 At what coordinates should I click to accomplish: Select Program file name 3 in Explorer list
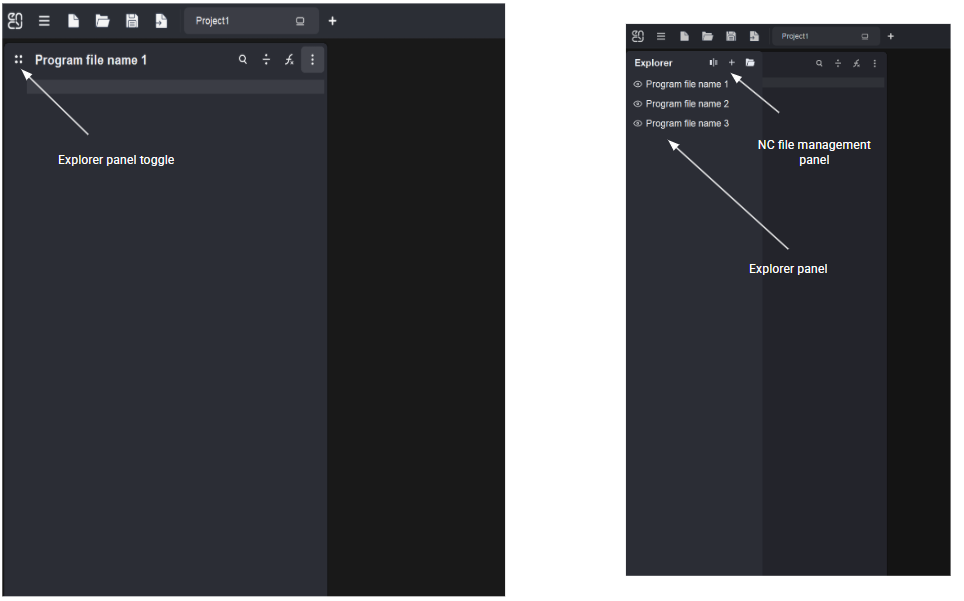click(x=687, y=124)
